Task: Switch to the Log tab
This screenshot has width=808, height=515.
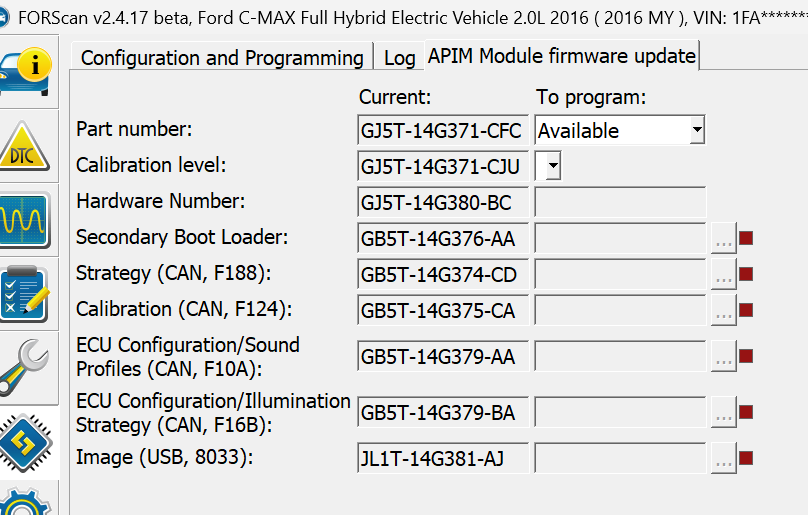Action: tap(399, 58)
